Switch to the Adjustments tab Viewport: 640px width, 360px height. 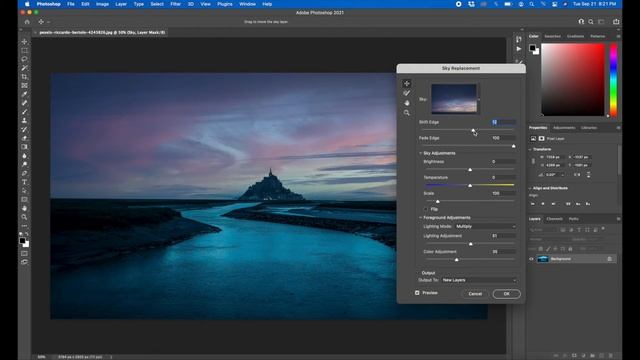click(564, 128)
